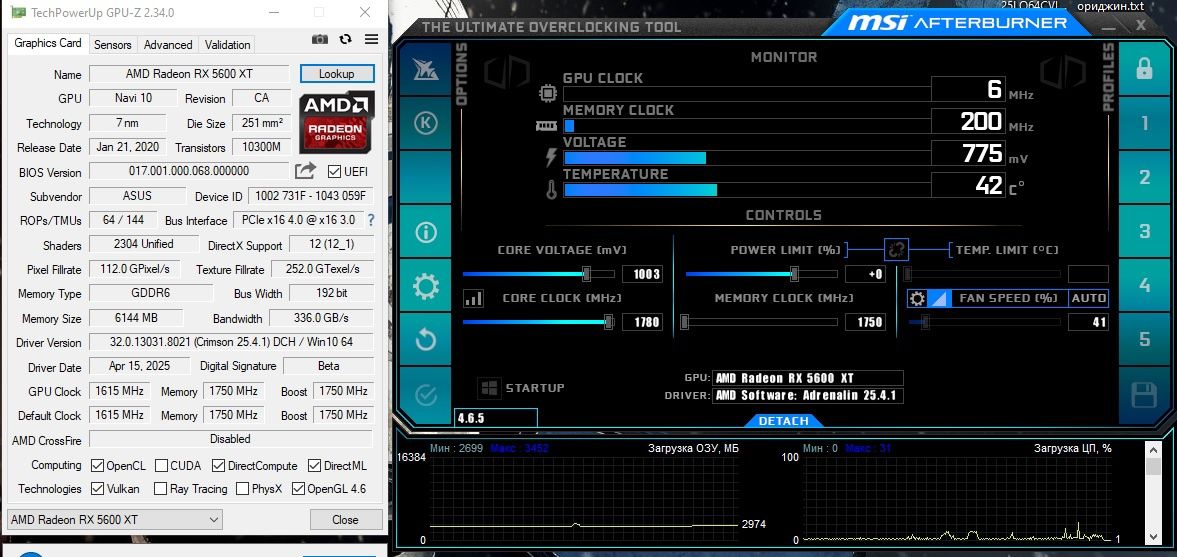The image size is (1177, 557).
Task: Toggle the profiles lock icon
Action: pos(1144,69)
